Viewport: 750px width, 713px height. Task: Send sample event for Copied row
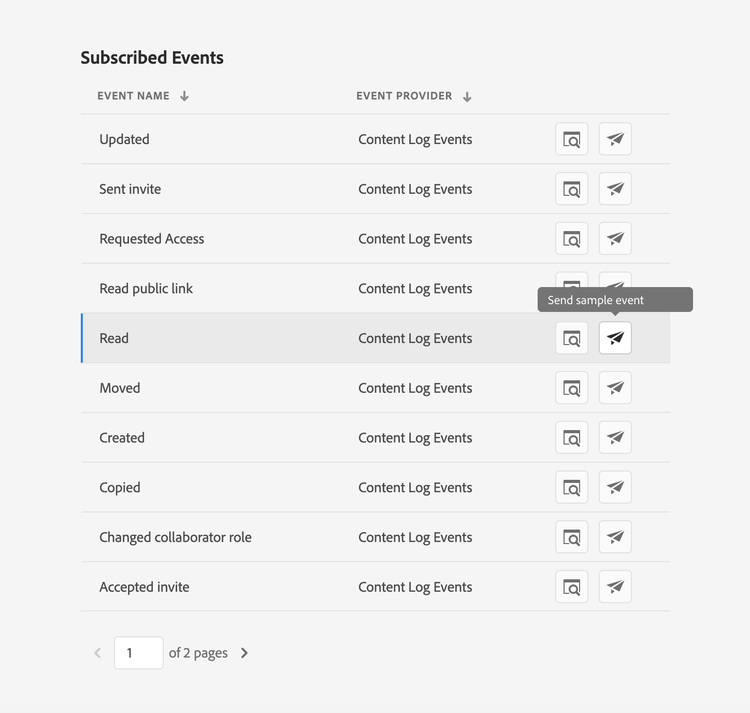coord(615,487)
